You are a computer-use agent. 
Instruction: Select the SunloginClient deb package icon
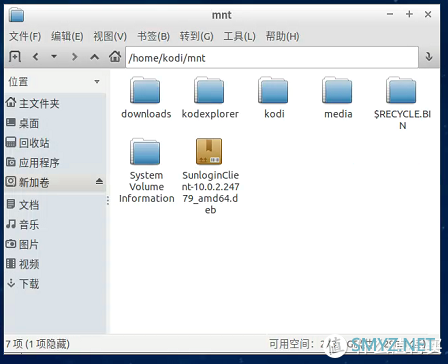tap(209, 151)
